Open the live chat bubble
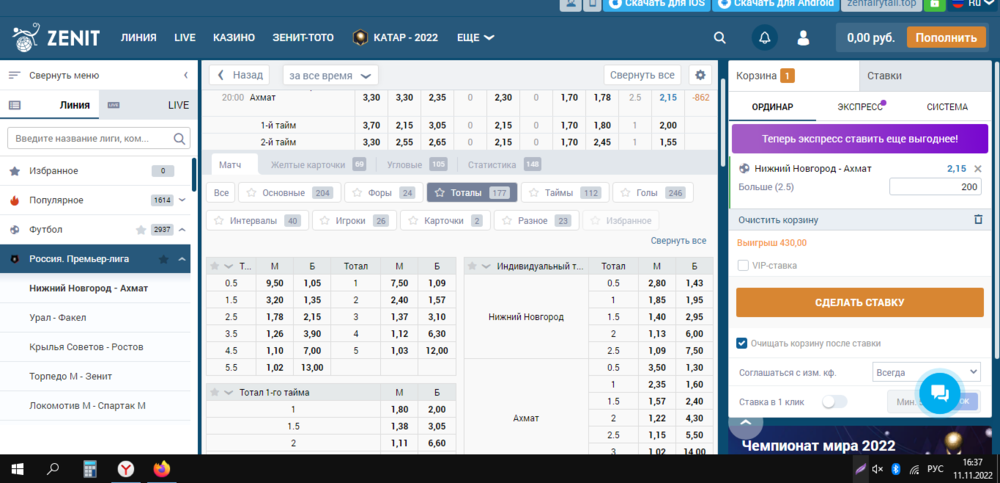This screenshot has width=1000, height=483. (940, 392)
